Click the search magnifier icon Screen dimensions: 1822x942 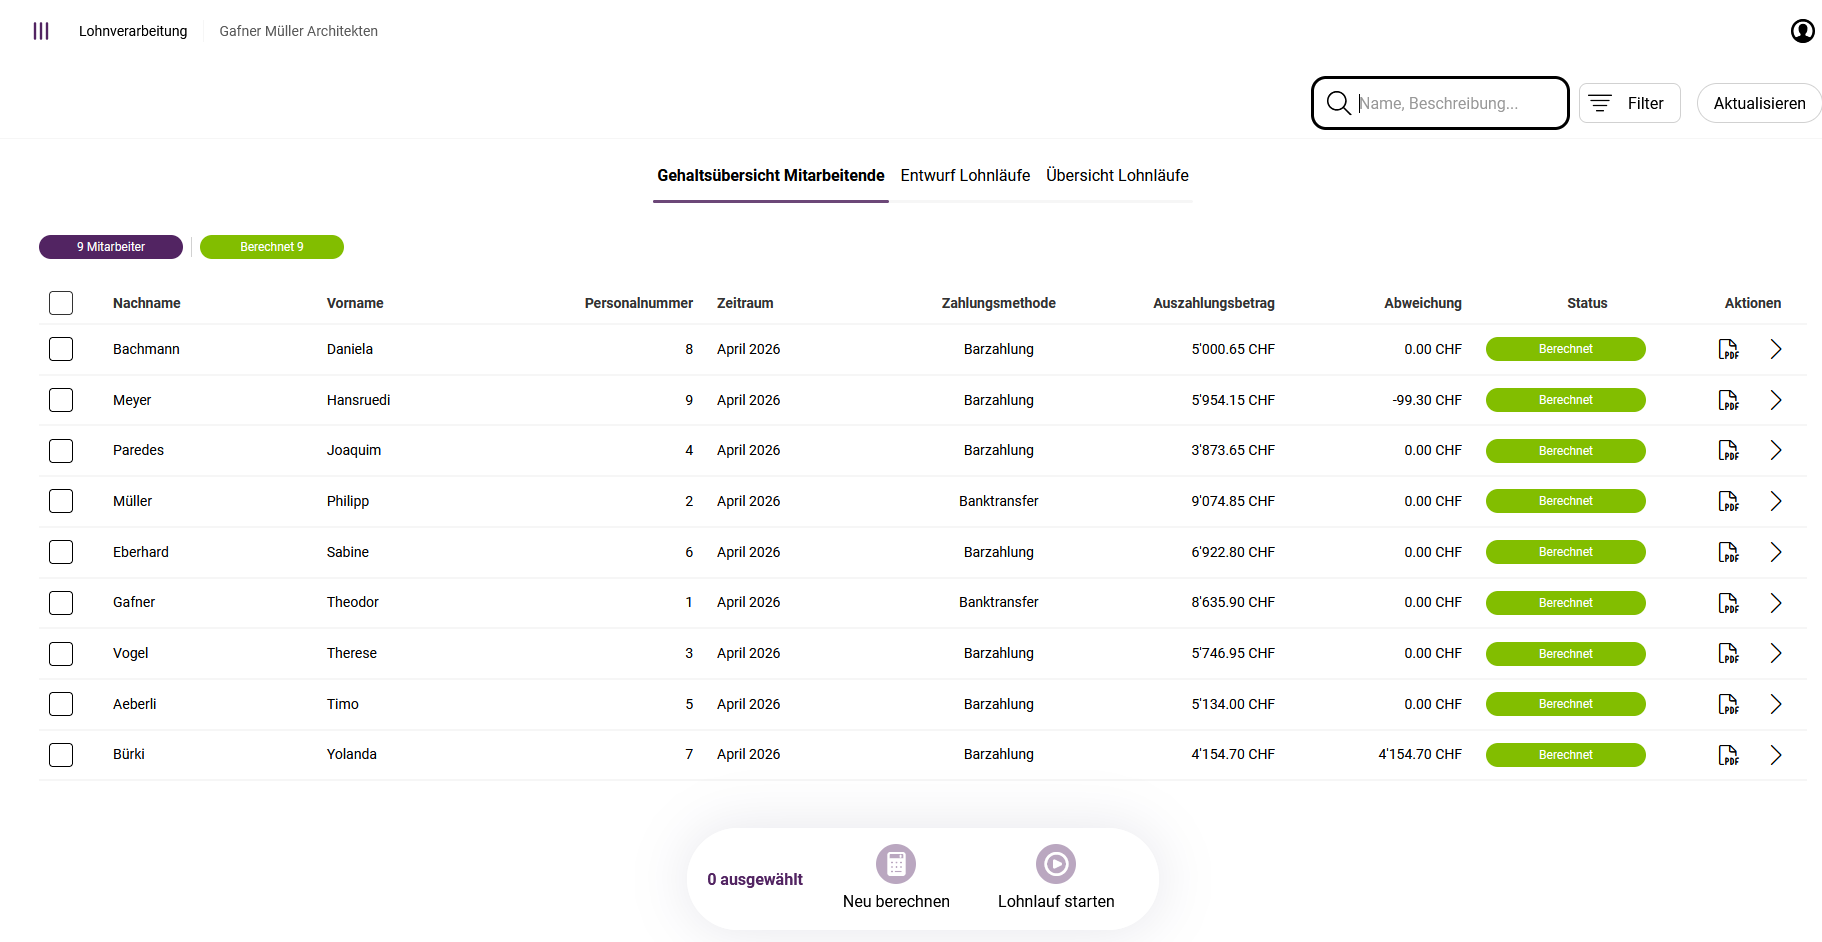pyautogui.click(x=1338, y=103)
